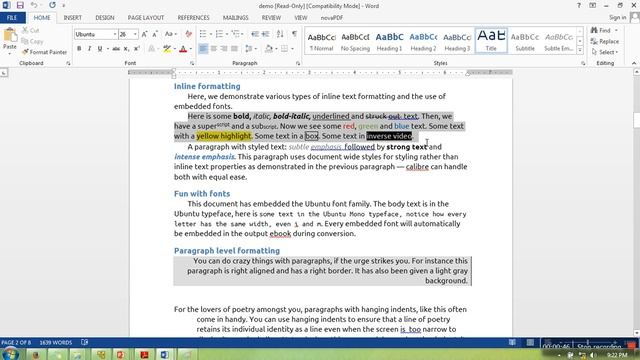Click the Bullets list icon
The height and width of the screenshot is (360, 640).
(203, 34)
